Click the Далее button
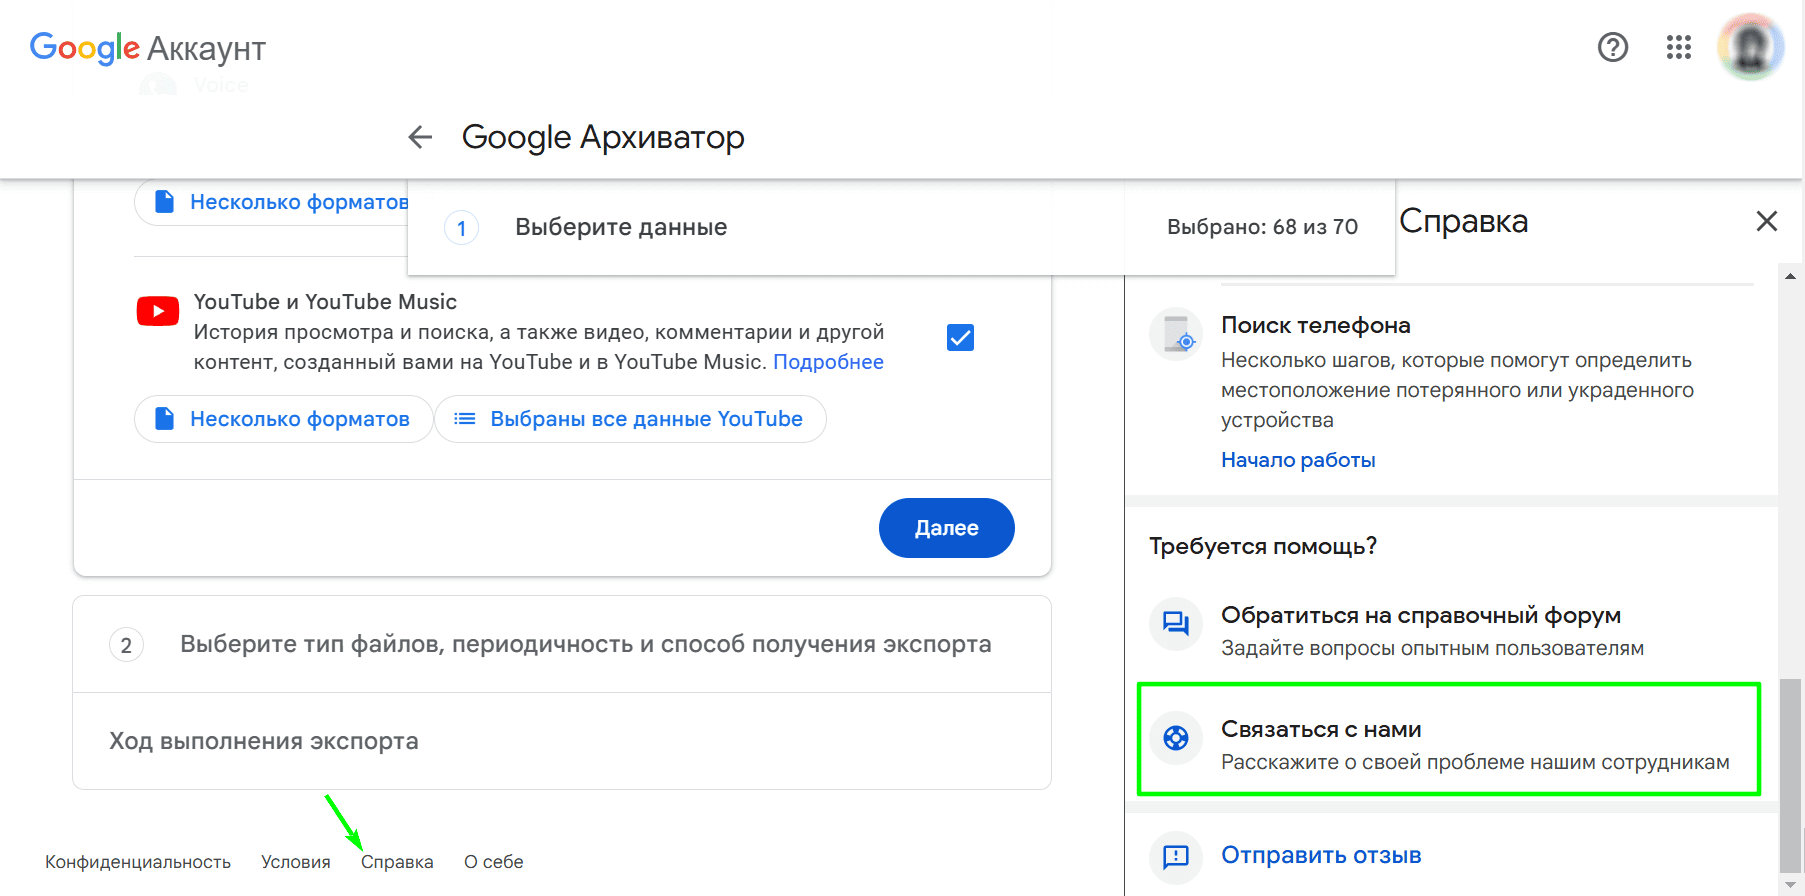The width and height of the screenshot is (1805, 896). point(946,528)
